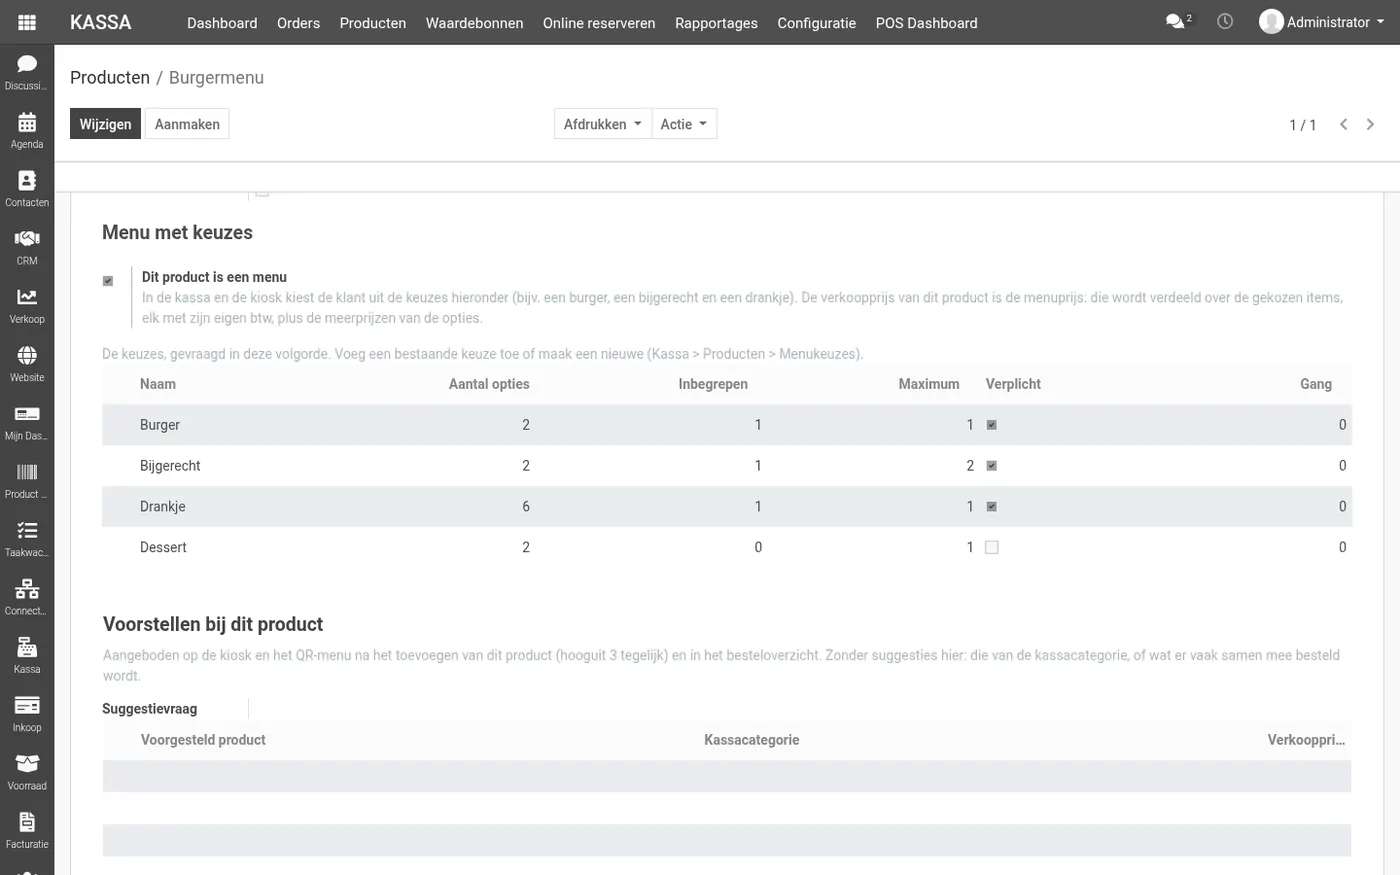Open the Orders menu
The image size is (1400, 875).
(298, 23)
